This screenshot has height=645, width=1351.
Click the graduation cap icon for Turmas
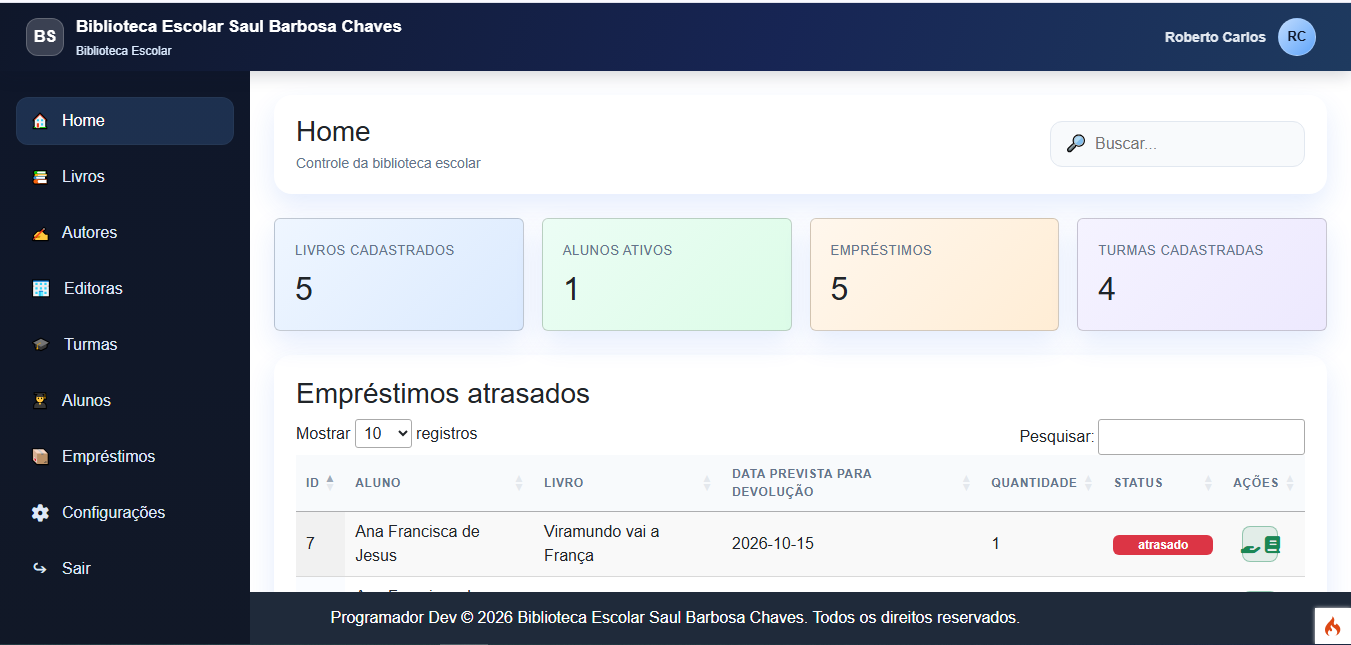(40, 345)
